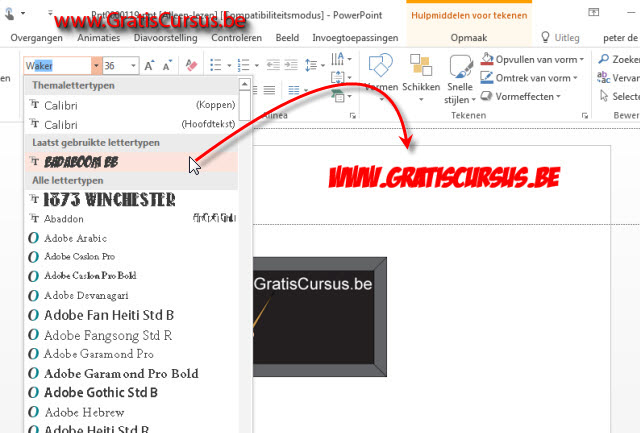Screen dimensions: 640x433
Task: Change text direction
Action: pos(338,59)
